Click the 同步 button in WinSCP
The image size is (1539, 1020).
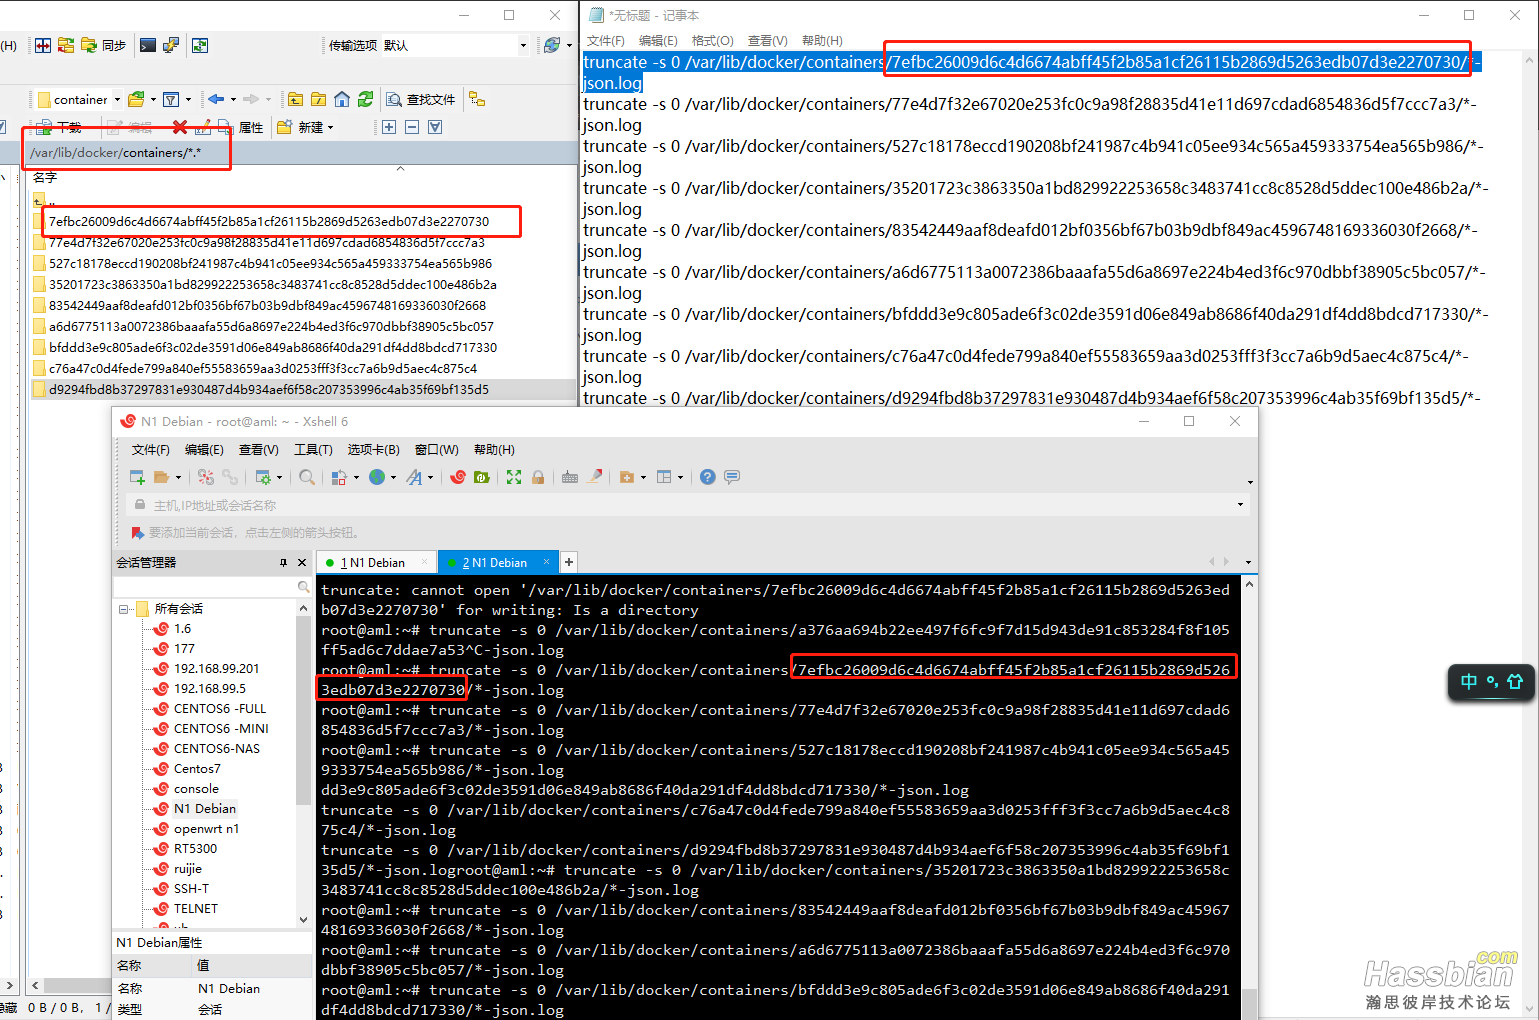pos(105,45)
